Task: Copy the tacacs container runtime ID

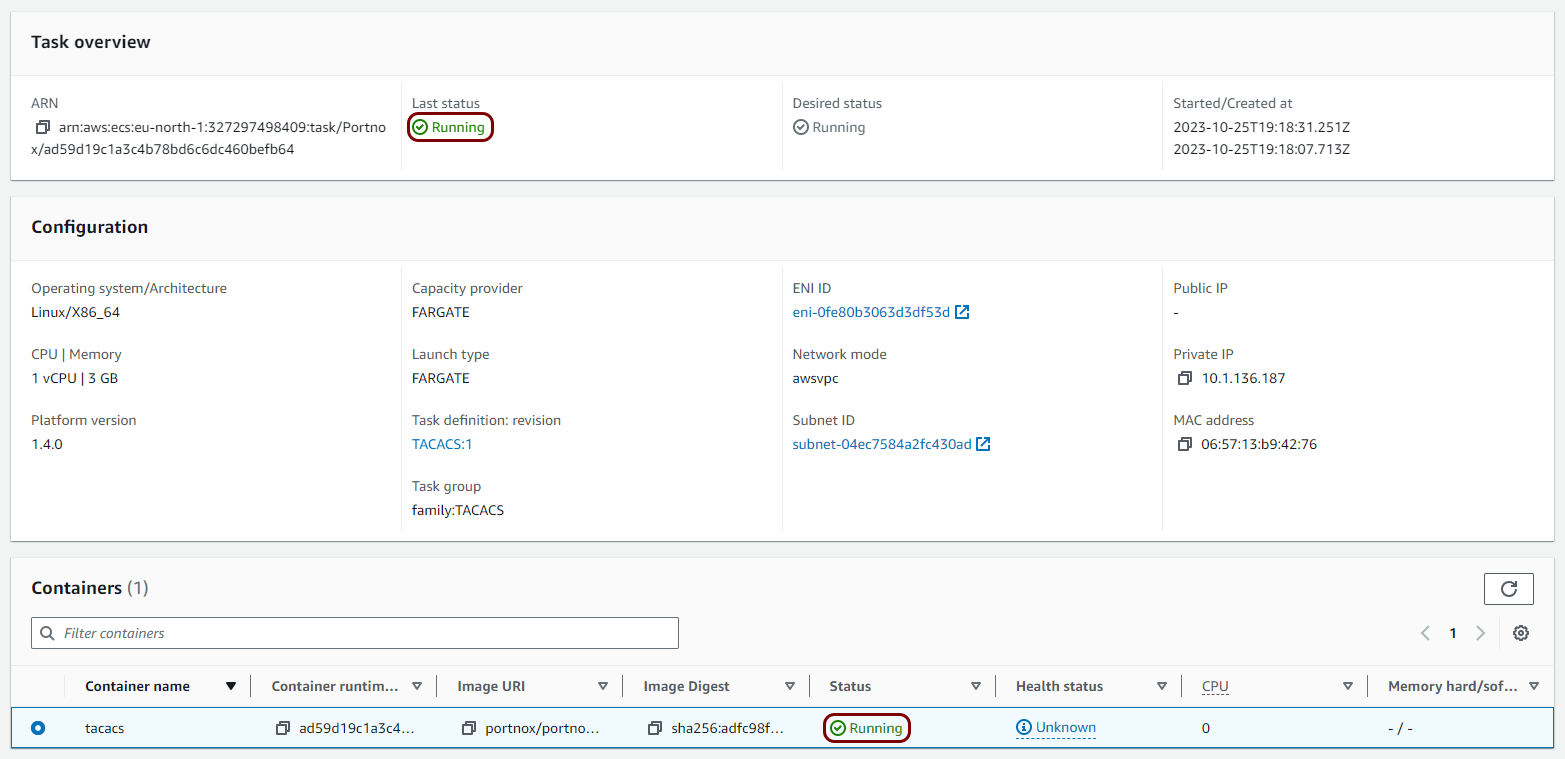Action: [x=283, y=728]
